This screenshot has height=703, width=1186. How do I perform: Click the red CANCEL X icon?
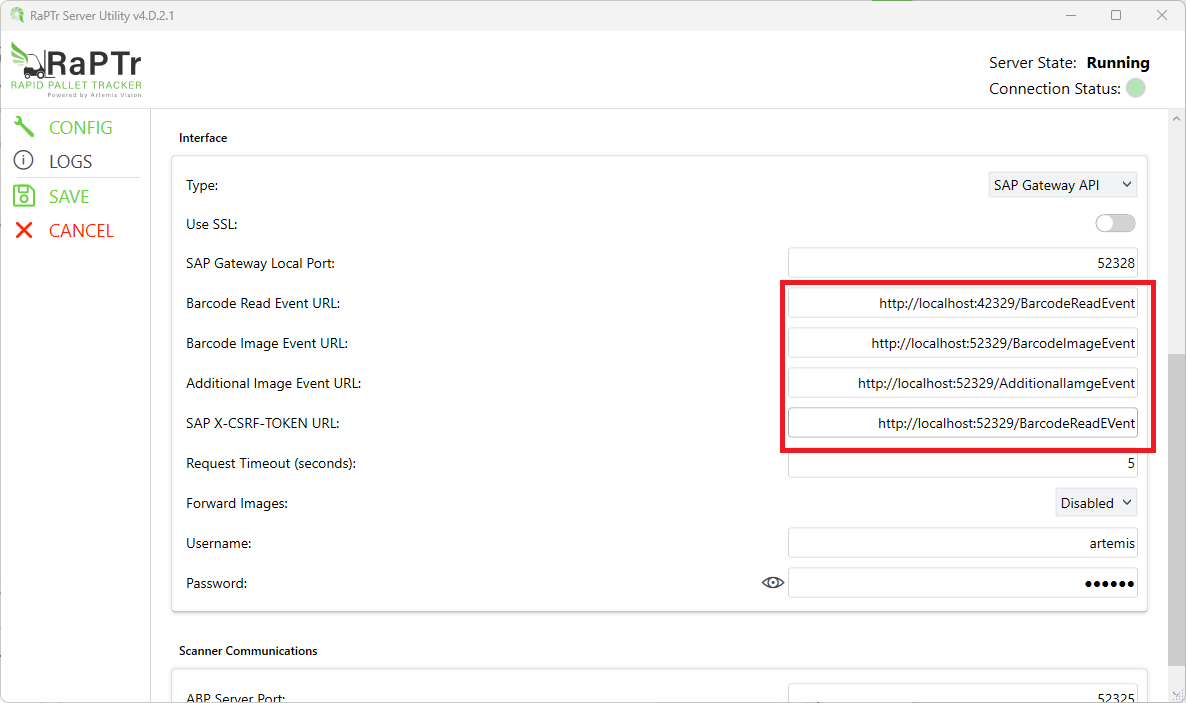[x=24, y=231]
